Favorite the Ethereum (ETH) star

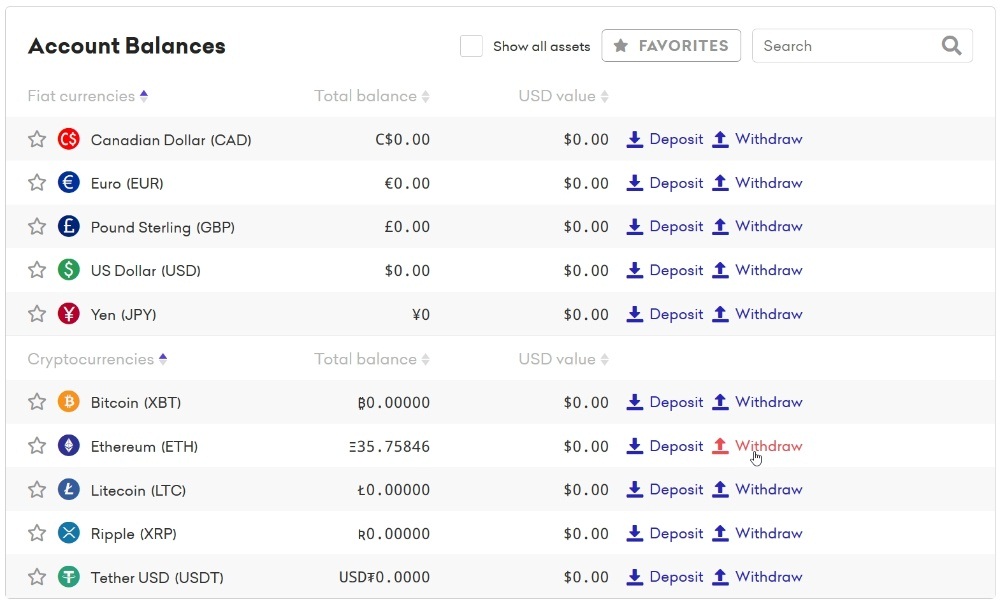(37, 446)
